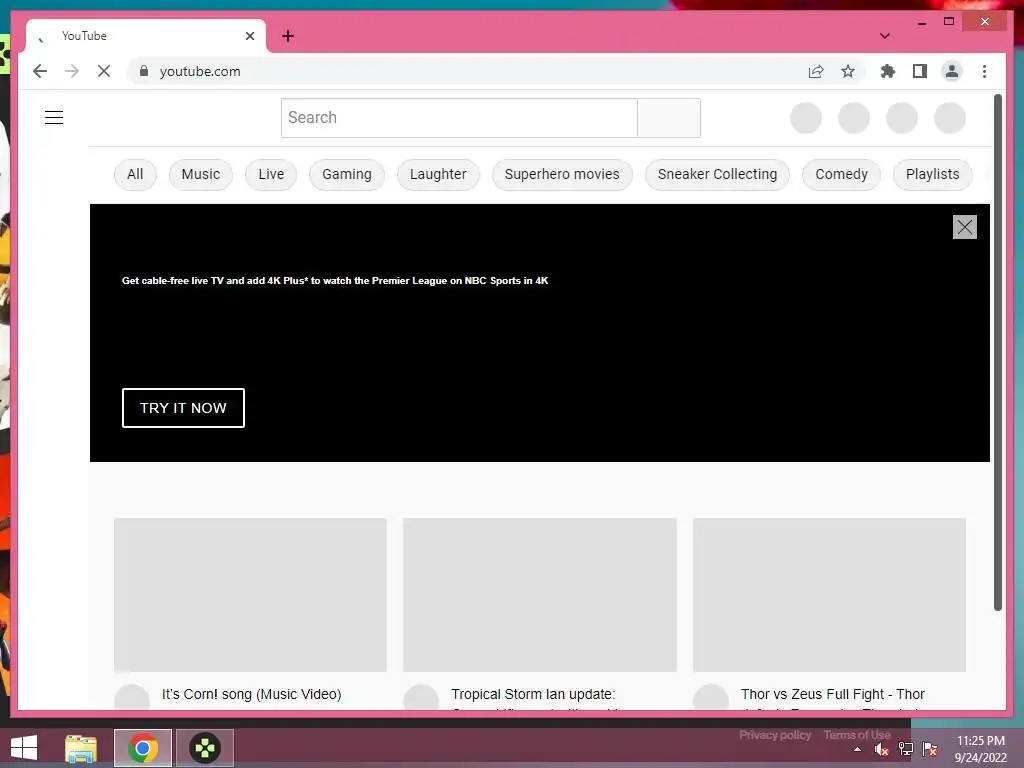Select the Live filter chip
The height and width of the screenshot is (768, 1024).
[271, 174]
